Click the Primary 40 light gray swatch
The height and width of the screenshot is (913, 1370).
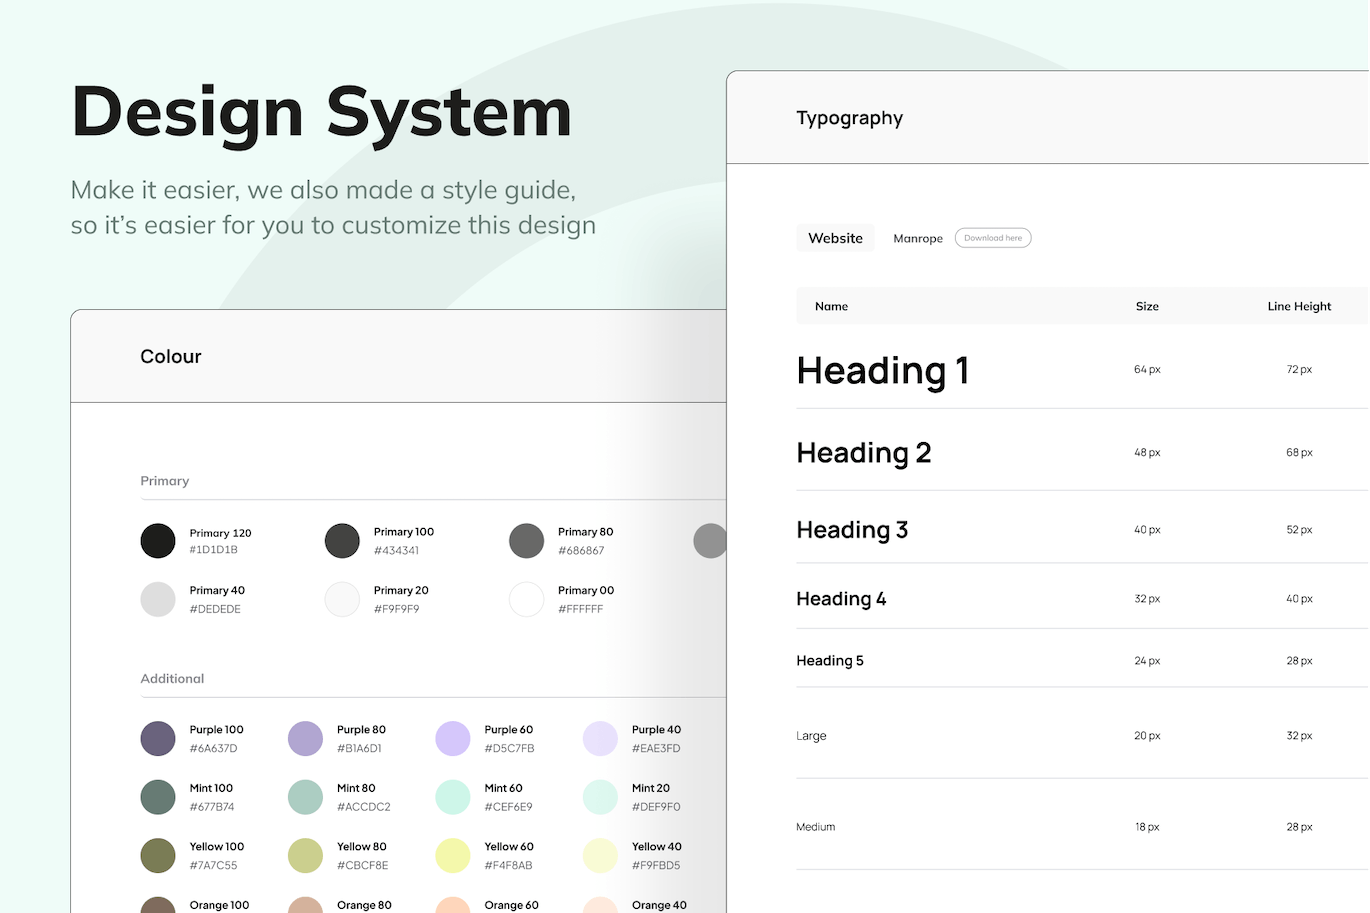coord(158,599)
